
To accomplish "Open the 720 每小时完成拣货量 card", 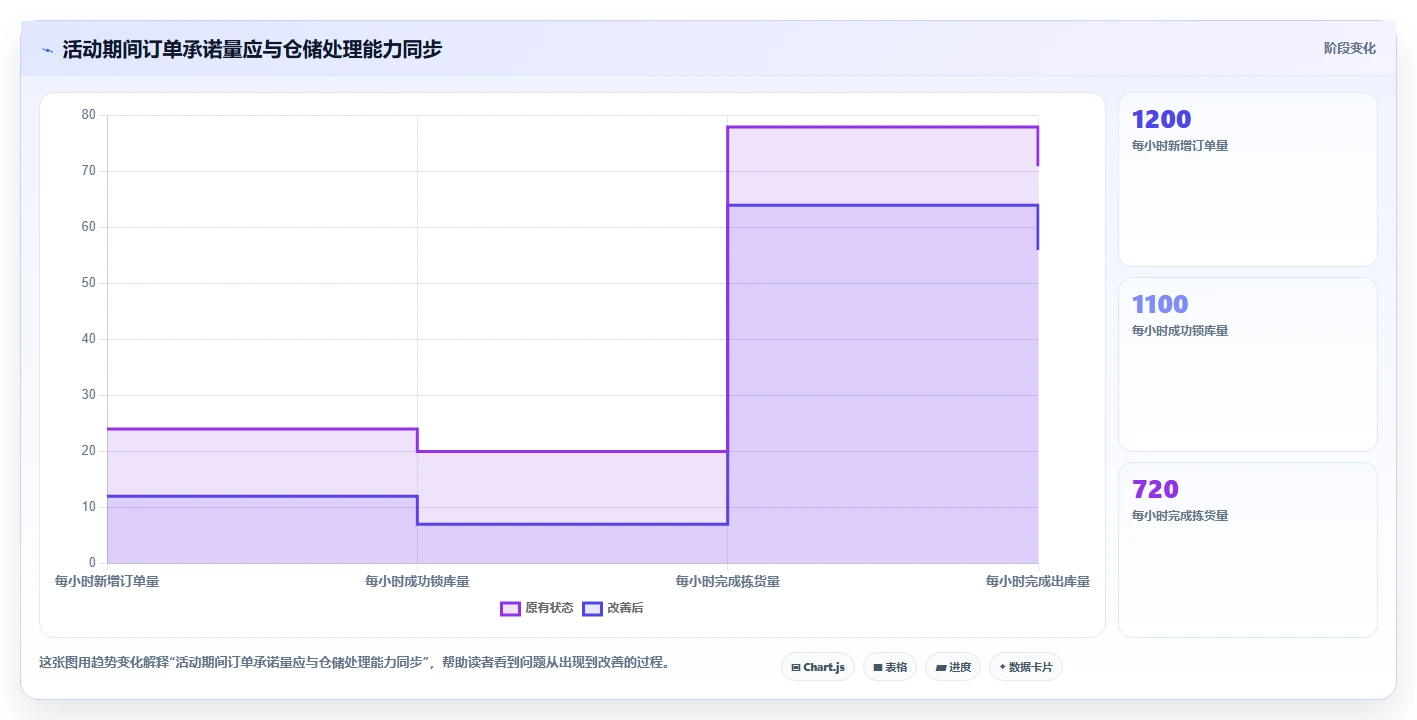I will [1247, 550].
